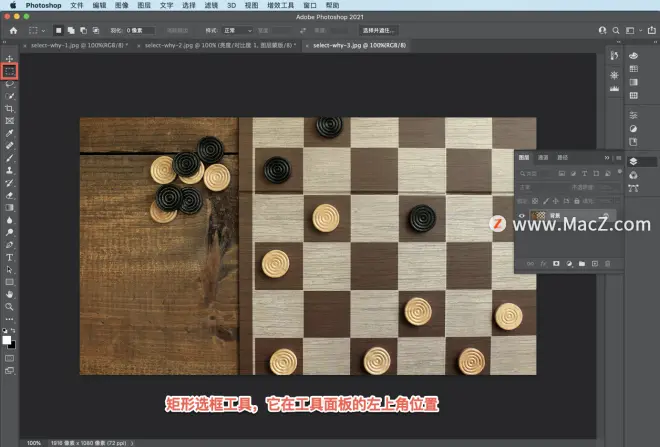Select the Brush tool
660x447 pixels.
point(9,158)
